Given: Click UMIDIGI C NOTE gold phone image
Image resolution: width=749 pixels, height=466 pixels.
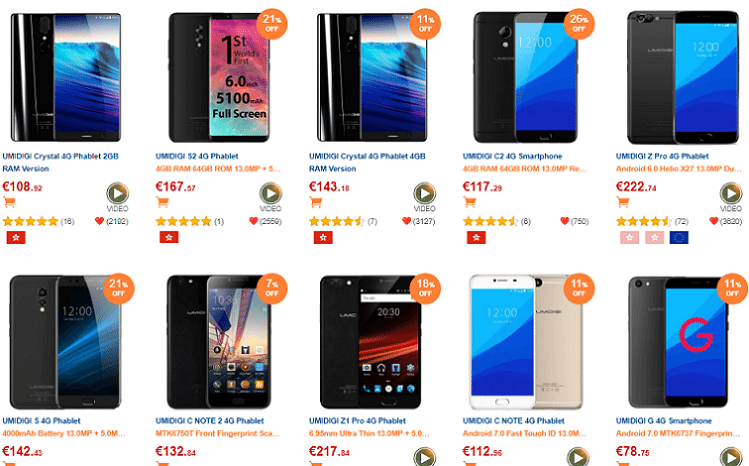Looking at the screenshot, I should point(525,342).
